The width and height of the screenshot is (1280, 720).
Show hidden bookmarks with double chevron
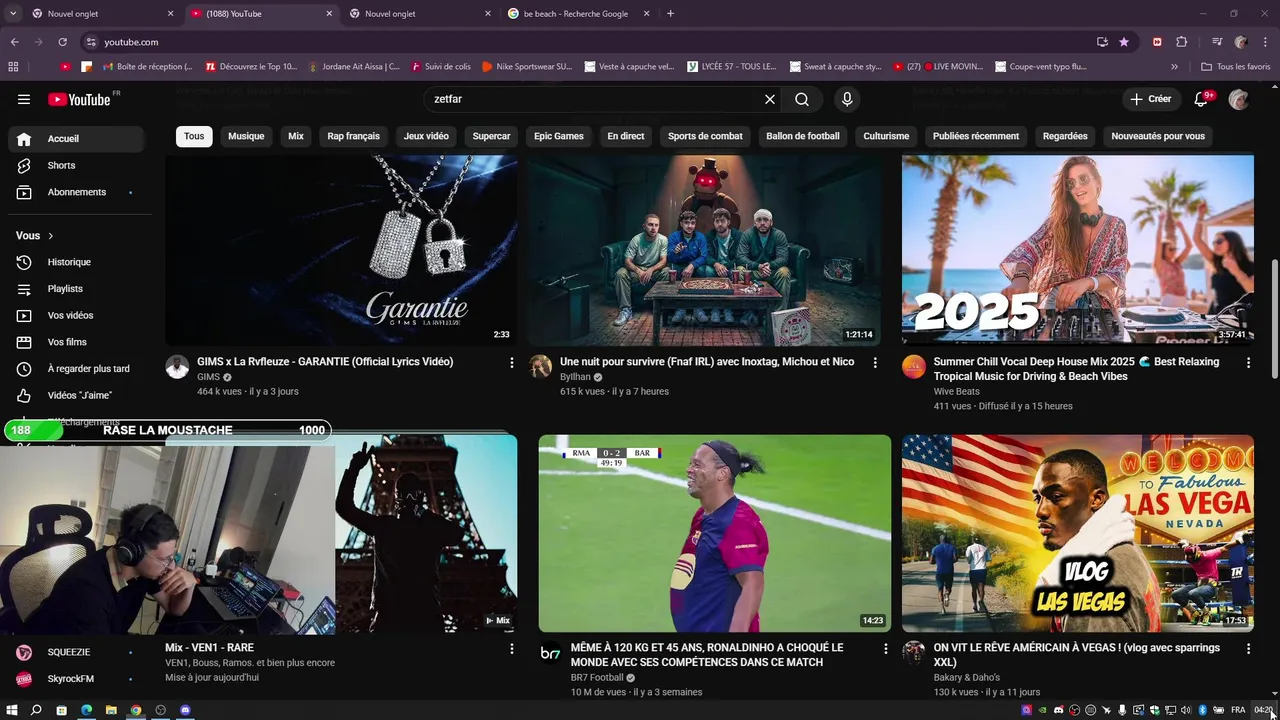point(1174,67)
